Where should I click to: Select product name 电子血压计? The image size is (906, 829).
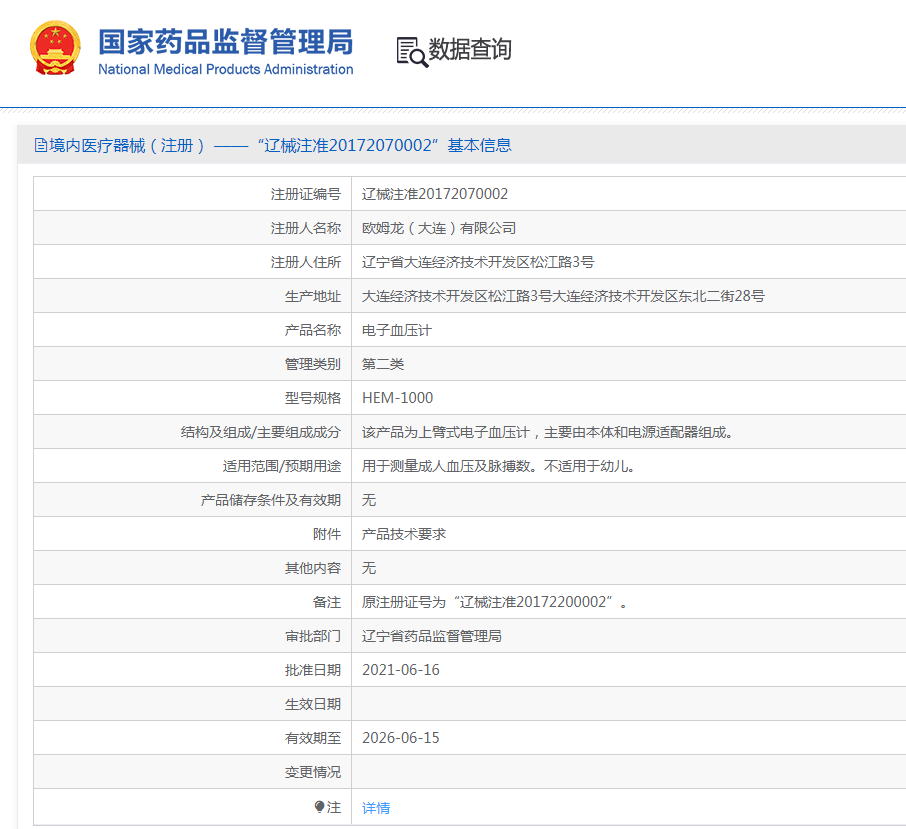click(397, 330)
